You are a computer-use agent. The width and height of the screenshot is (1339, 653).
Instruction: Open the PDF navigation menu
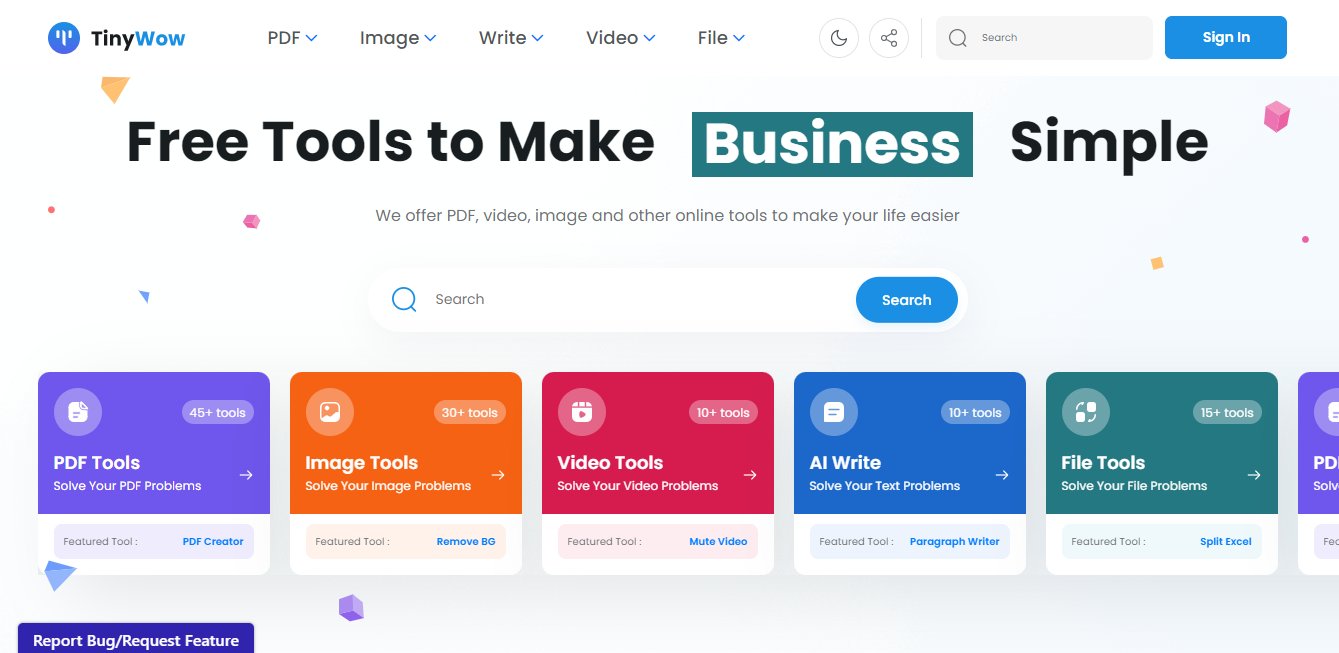[x=292, y=38]
